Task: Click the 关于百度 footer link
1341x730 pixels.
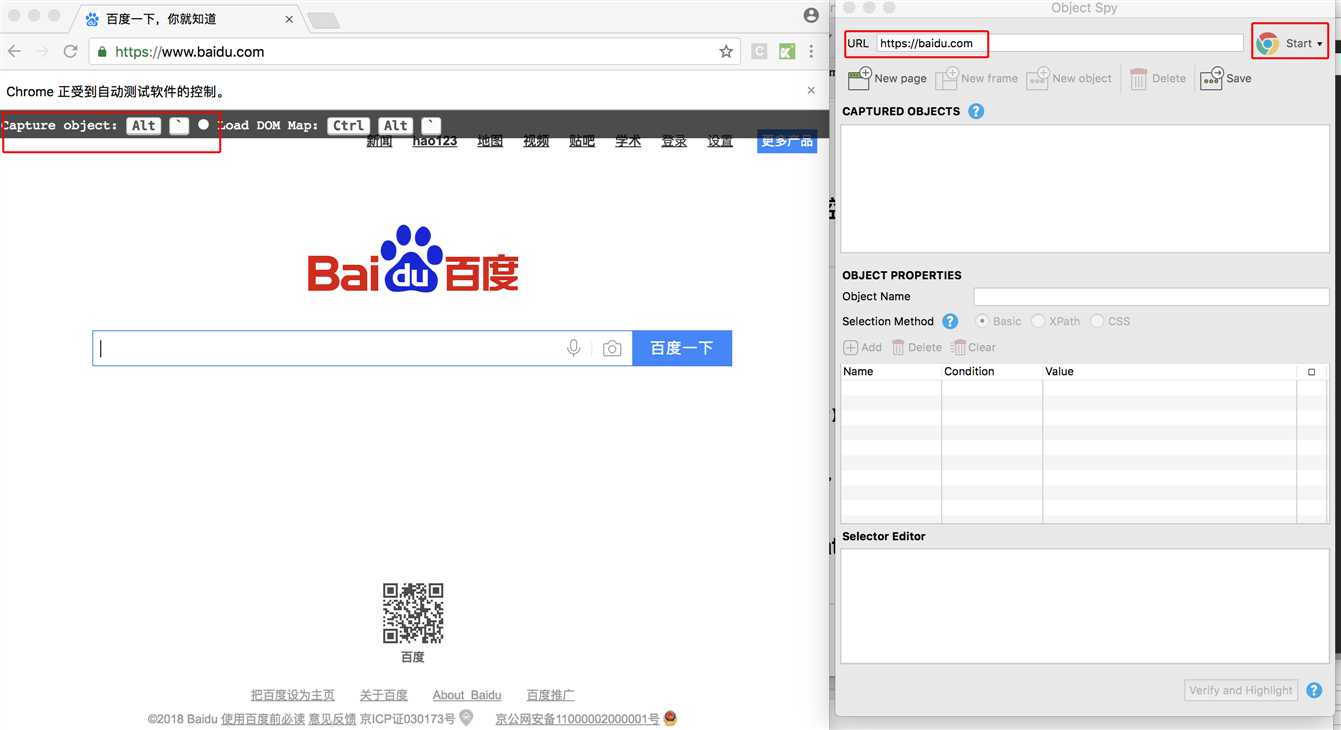Action: [384, 695]
